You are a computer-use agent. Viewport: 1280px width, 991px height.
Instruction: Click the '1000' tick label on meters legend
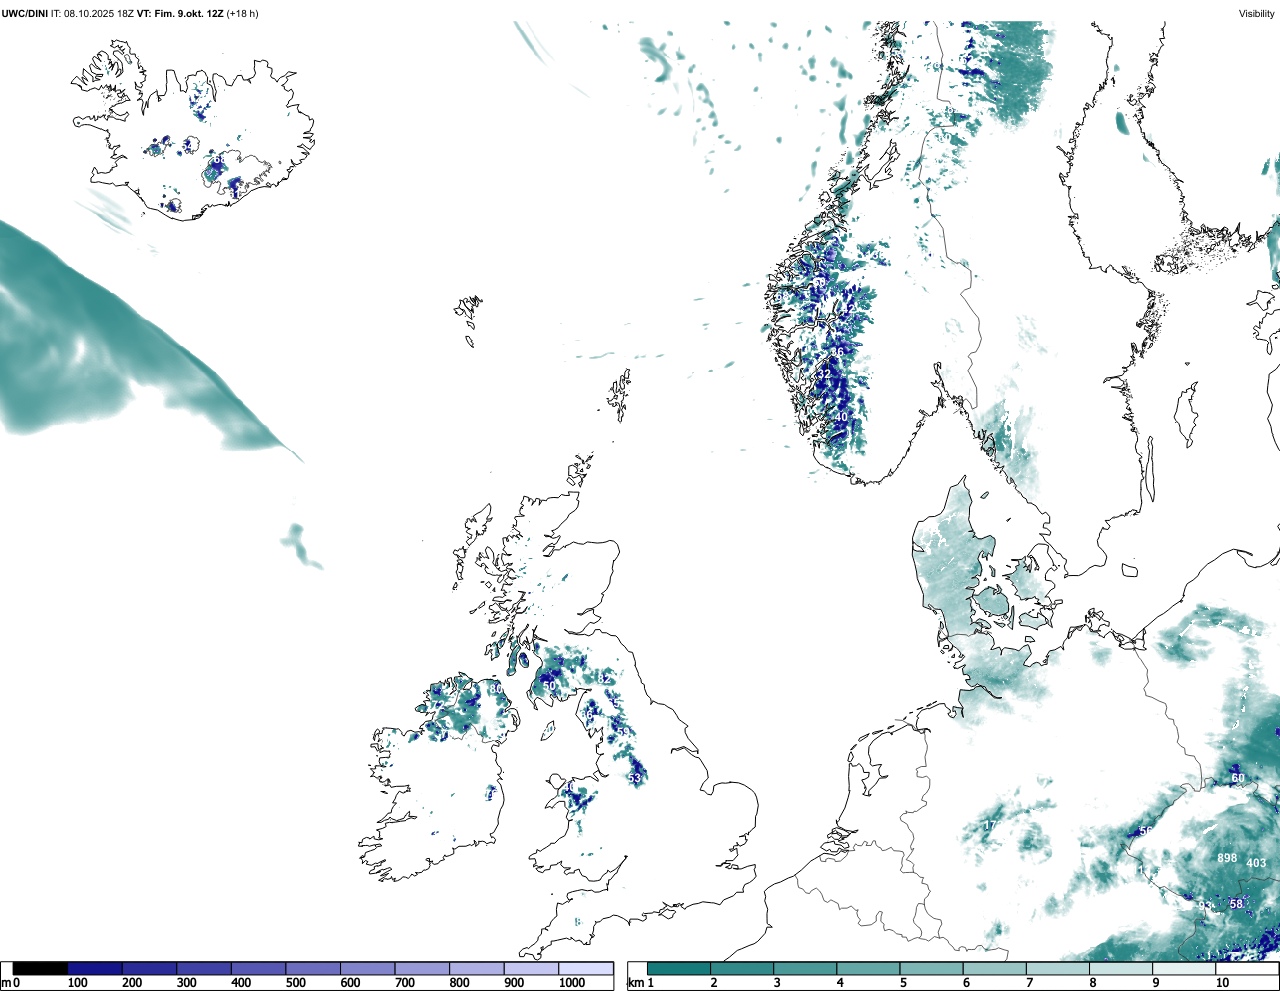572,983
